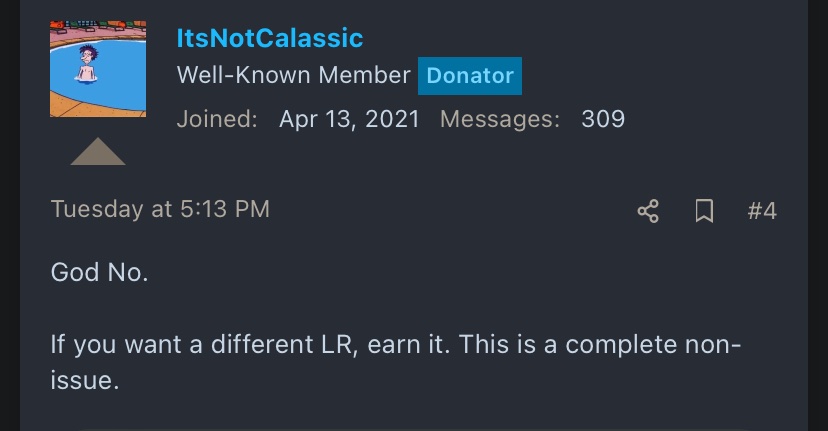Open the 309 message count
The height and width of the screenshot is (431, 828).
tap(603, 119)
